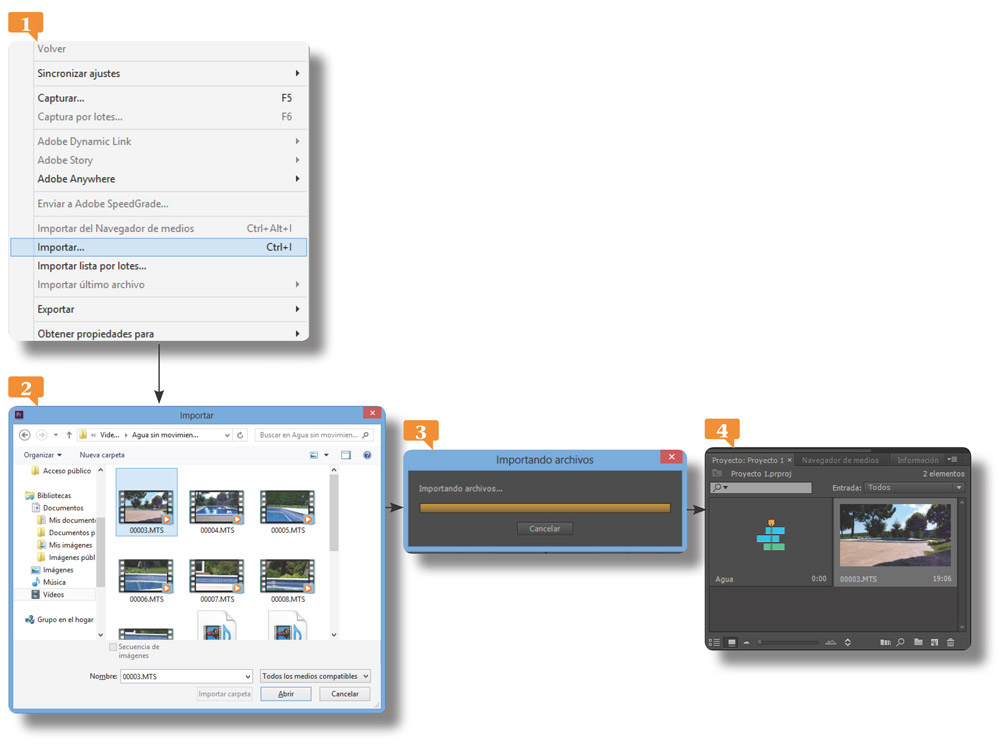Click refresh icon beside the address path
Image resolution: width=998 pixels, height=747 pixels.
pos(241,435)
